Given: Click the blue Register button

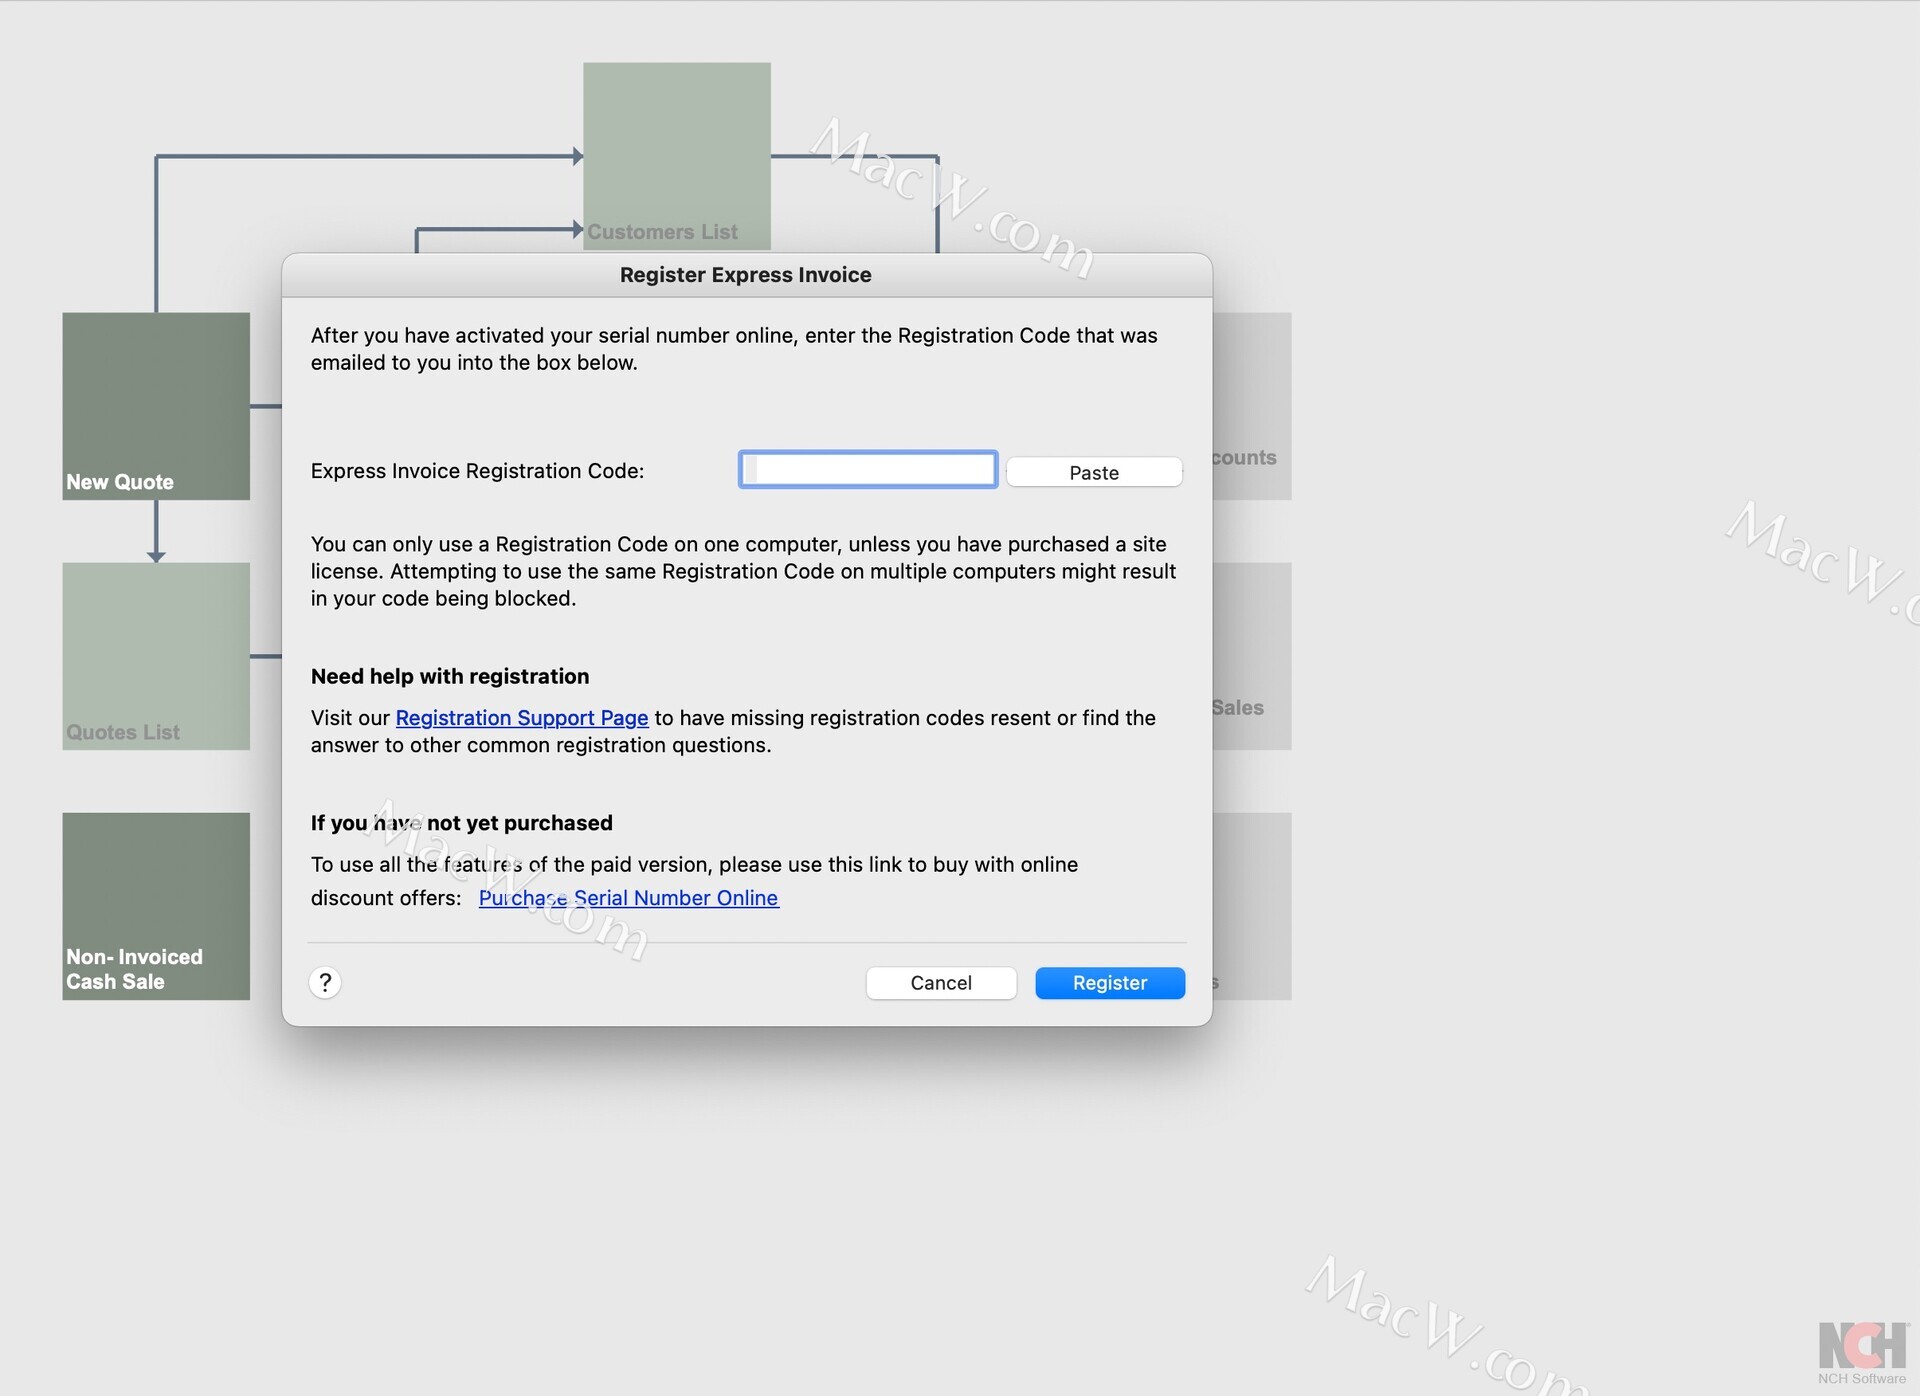Looking at the screenshot, I should coord(1110,983).
